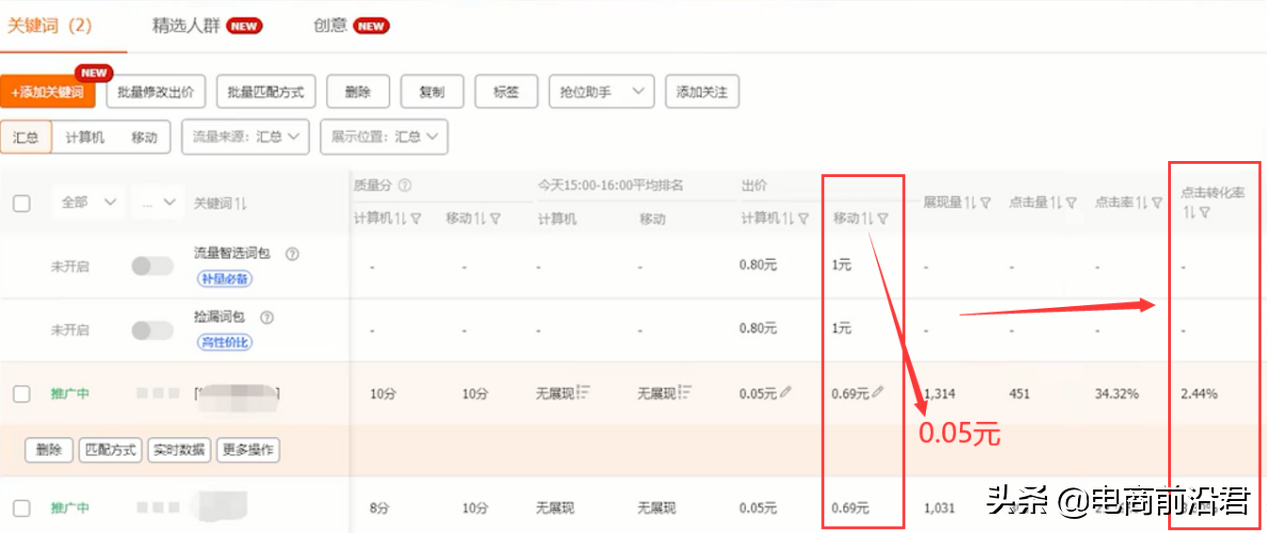Image resolution: width=1267 pixels, height=533 pixels.
Task: Open the ellipsis dropdown beside 全部
Action: coord(158,202)
